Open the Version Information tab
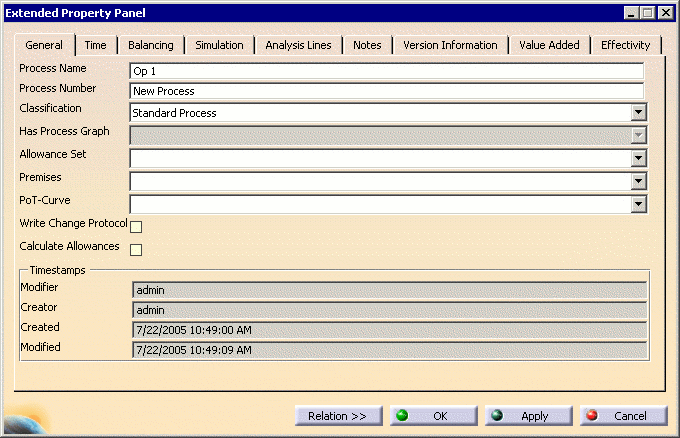This screenshot has width=680, height=438. click(x=450, y=45)
